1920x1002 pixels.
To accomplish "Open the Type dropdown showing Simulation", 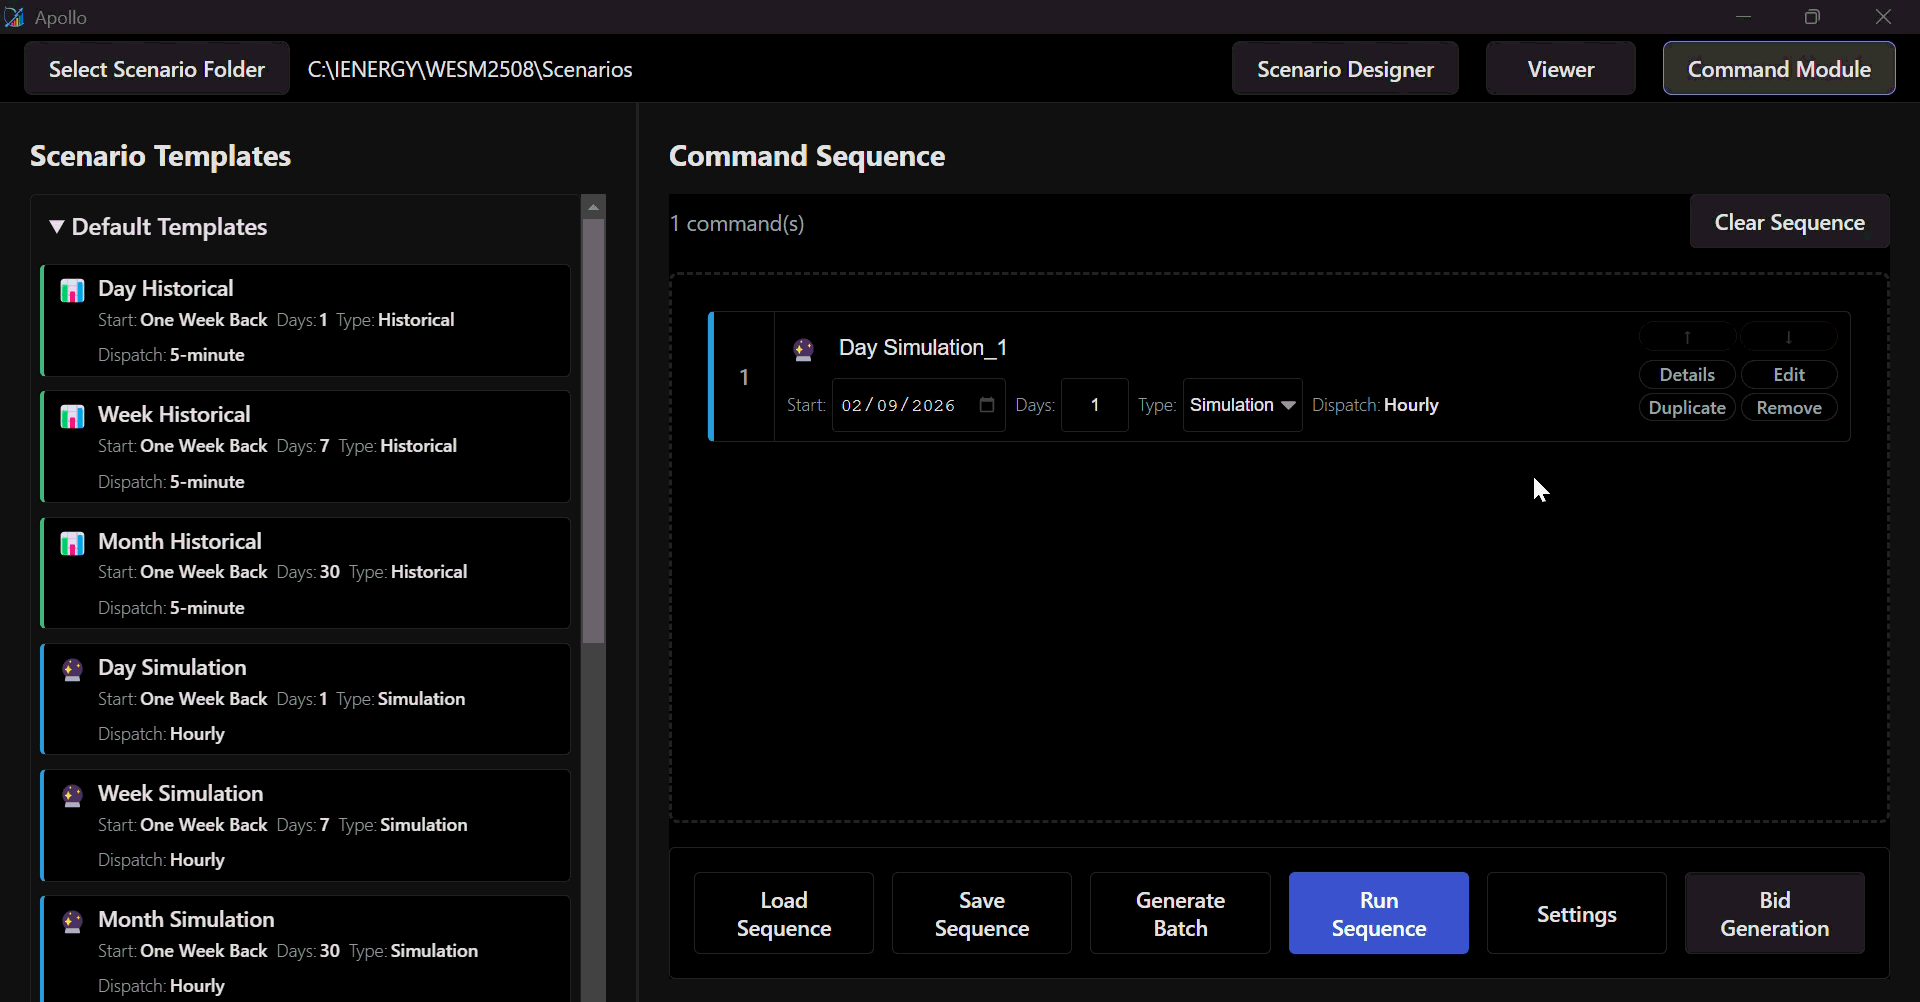I will point(1242,405).
